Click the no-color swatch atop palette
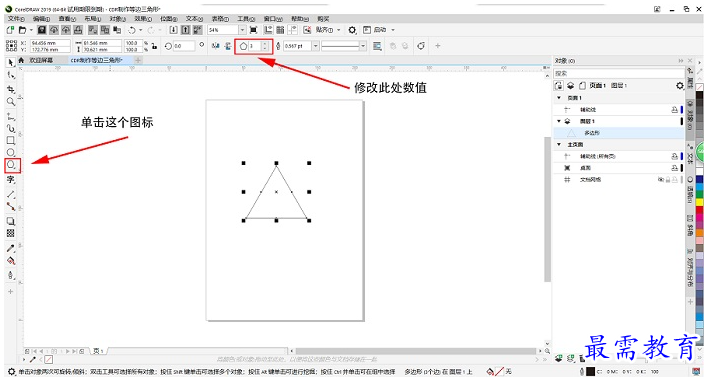The height and width of the screenshot is (379, 706). coord(699,87)
